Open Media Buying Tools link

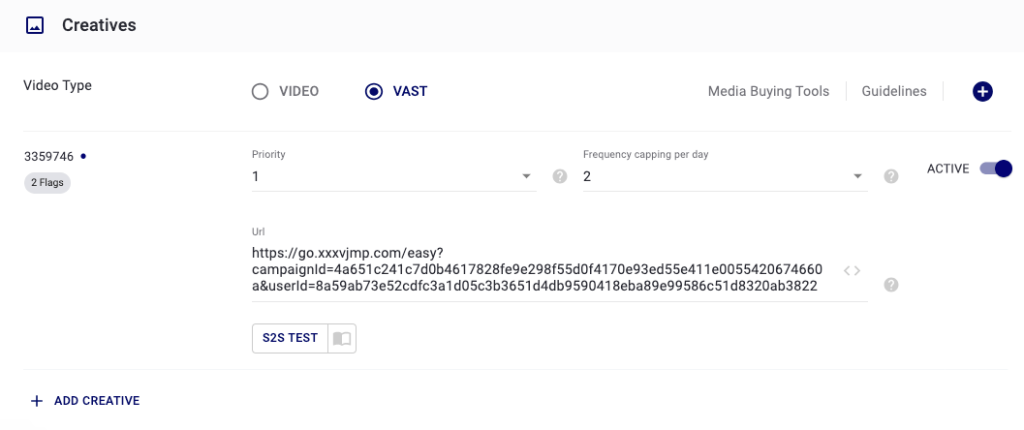(768, 92)
